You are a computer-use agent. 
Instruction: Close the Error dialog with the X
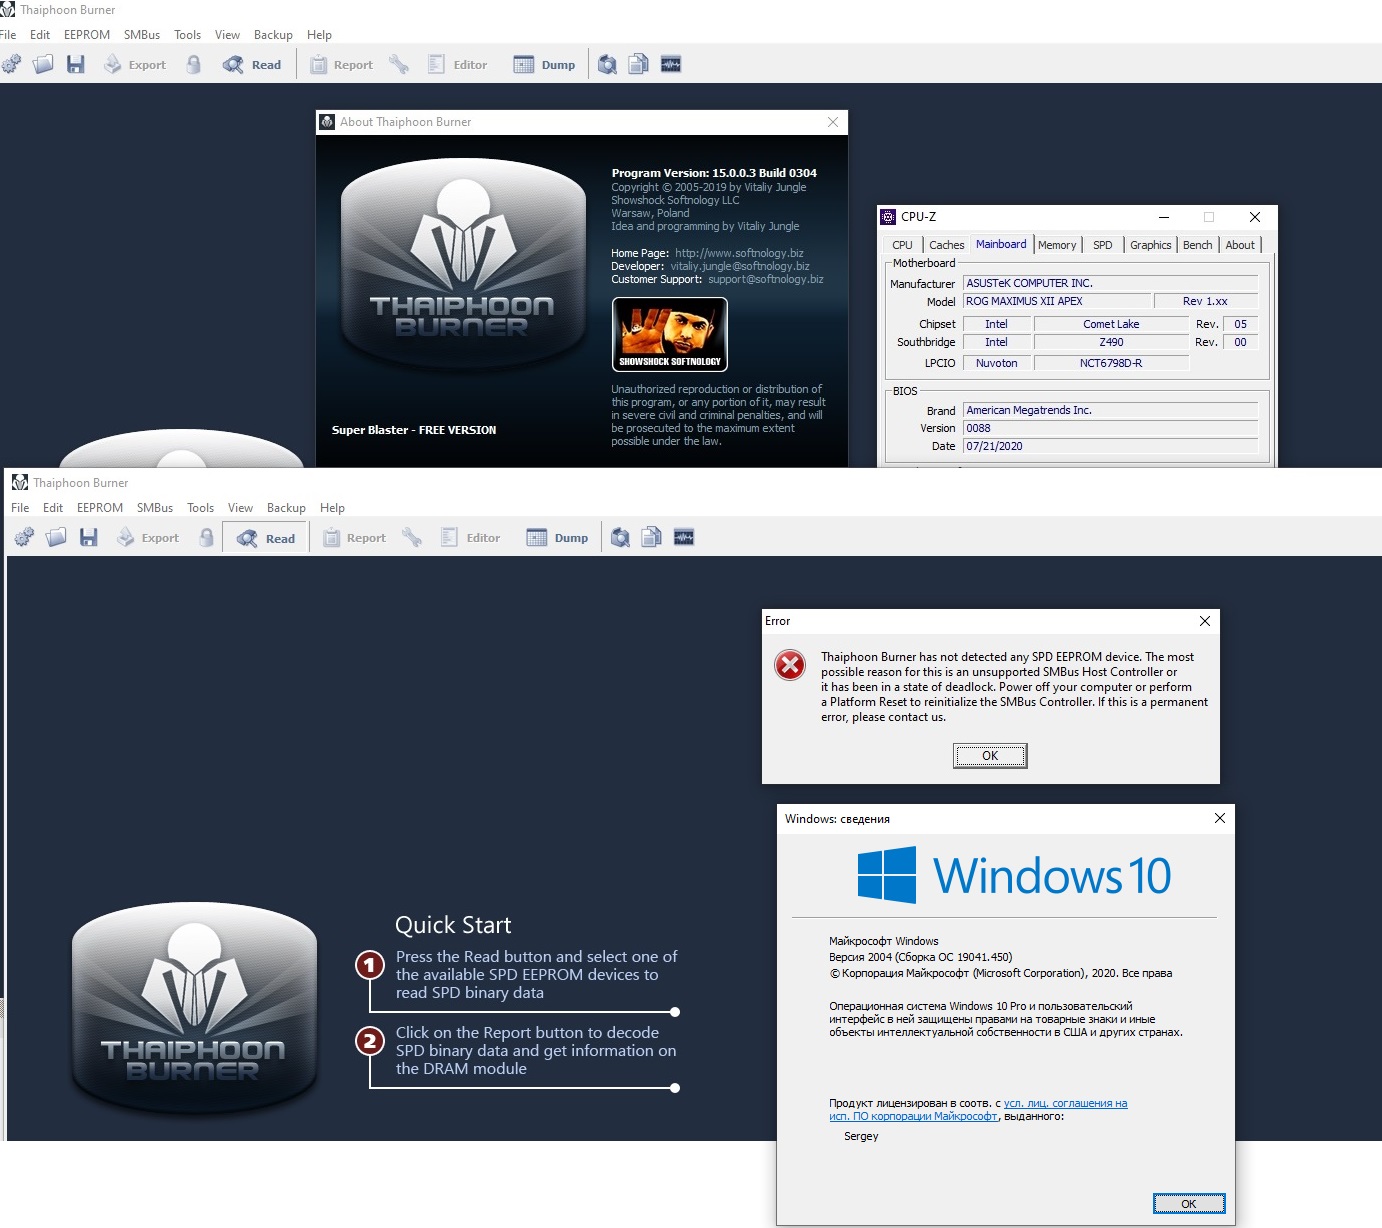(1205, 621)
